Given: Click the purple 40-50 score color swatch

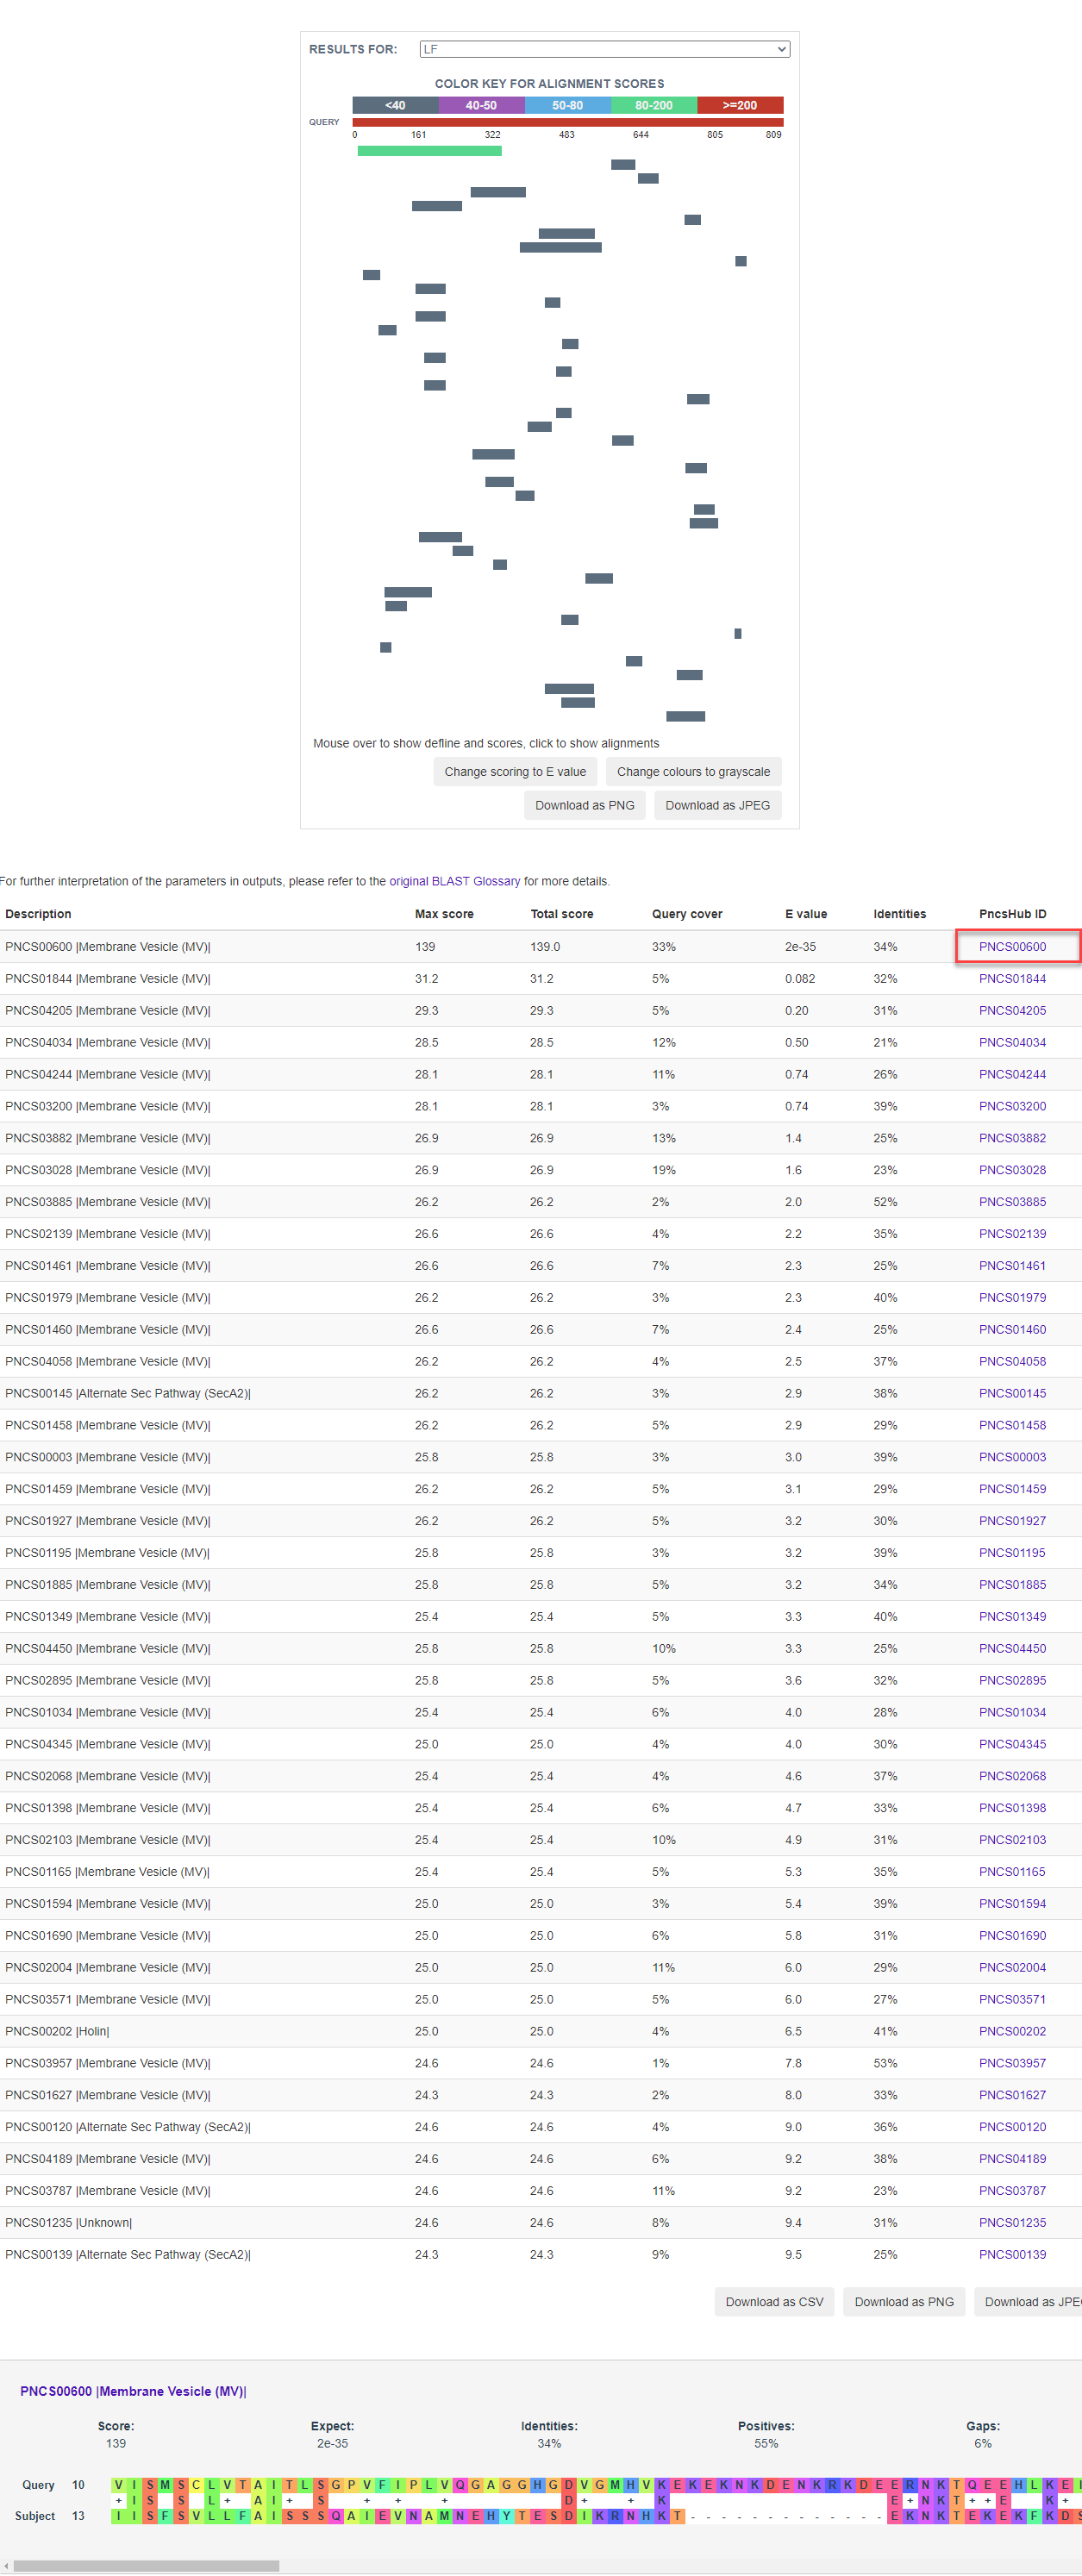Looking at the screenshot, I should pos(481,105).
